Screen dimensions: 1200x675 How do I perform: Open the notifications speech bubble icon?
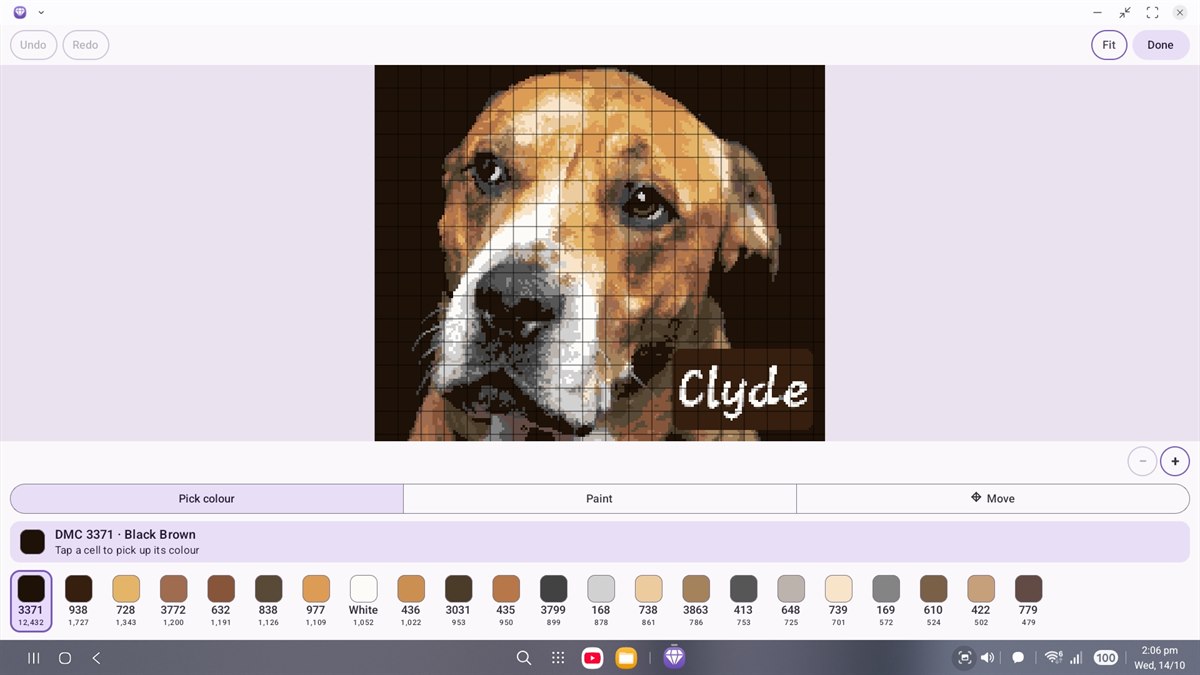pyautogui.click(x=1018, y=658)
